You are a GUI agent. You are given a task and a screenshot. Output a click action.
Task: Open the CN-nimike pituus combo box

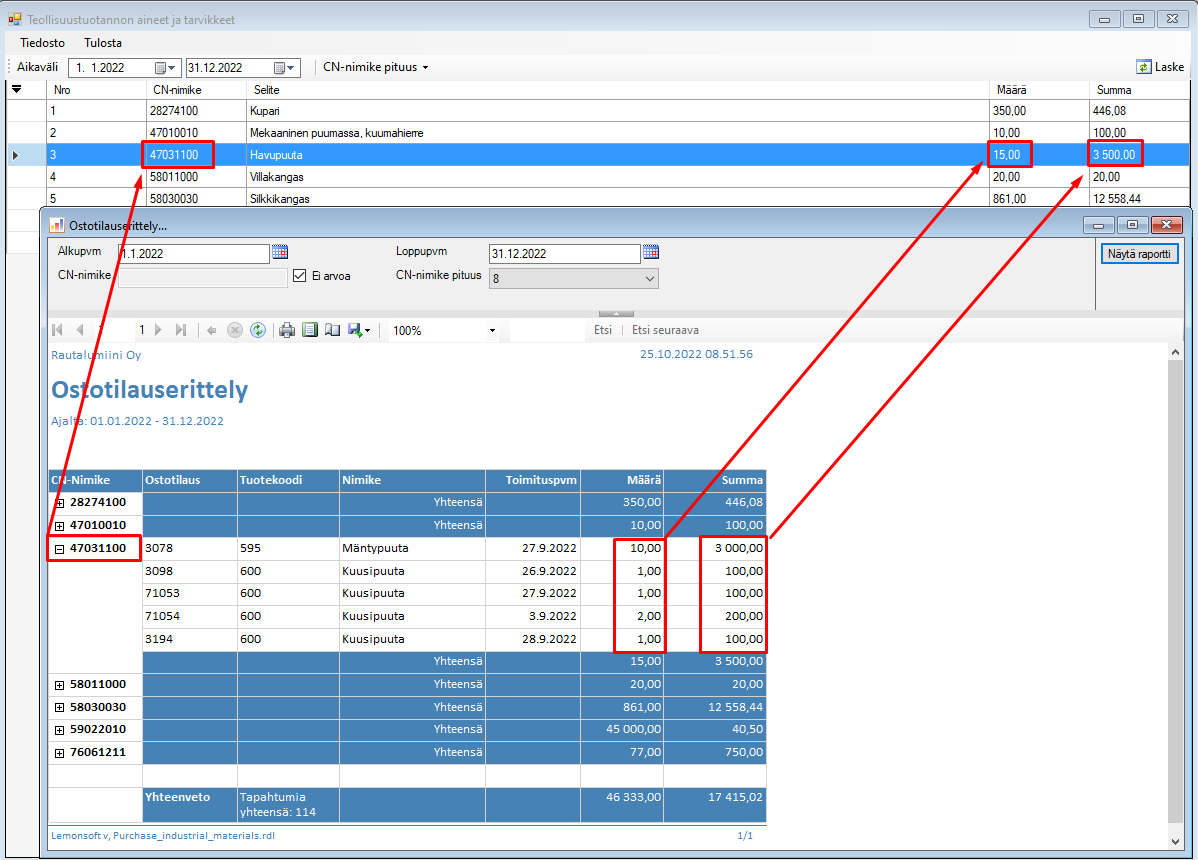[x=573, y=279]
